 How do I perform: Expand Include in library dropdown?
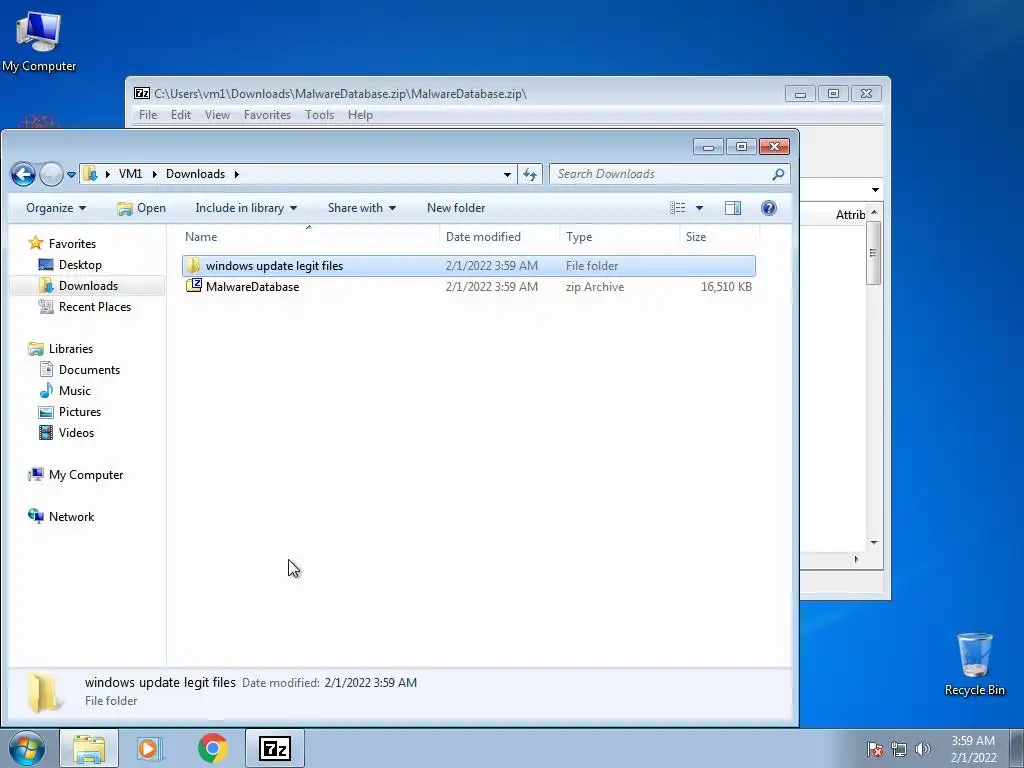pos(246,208)
